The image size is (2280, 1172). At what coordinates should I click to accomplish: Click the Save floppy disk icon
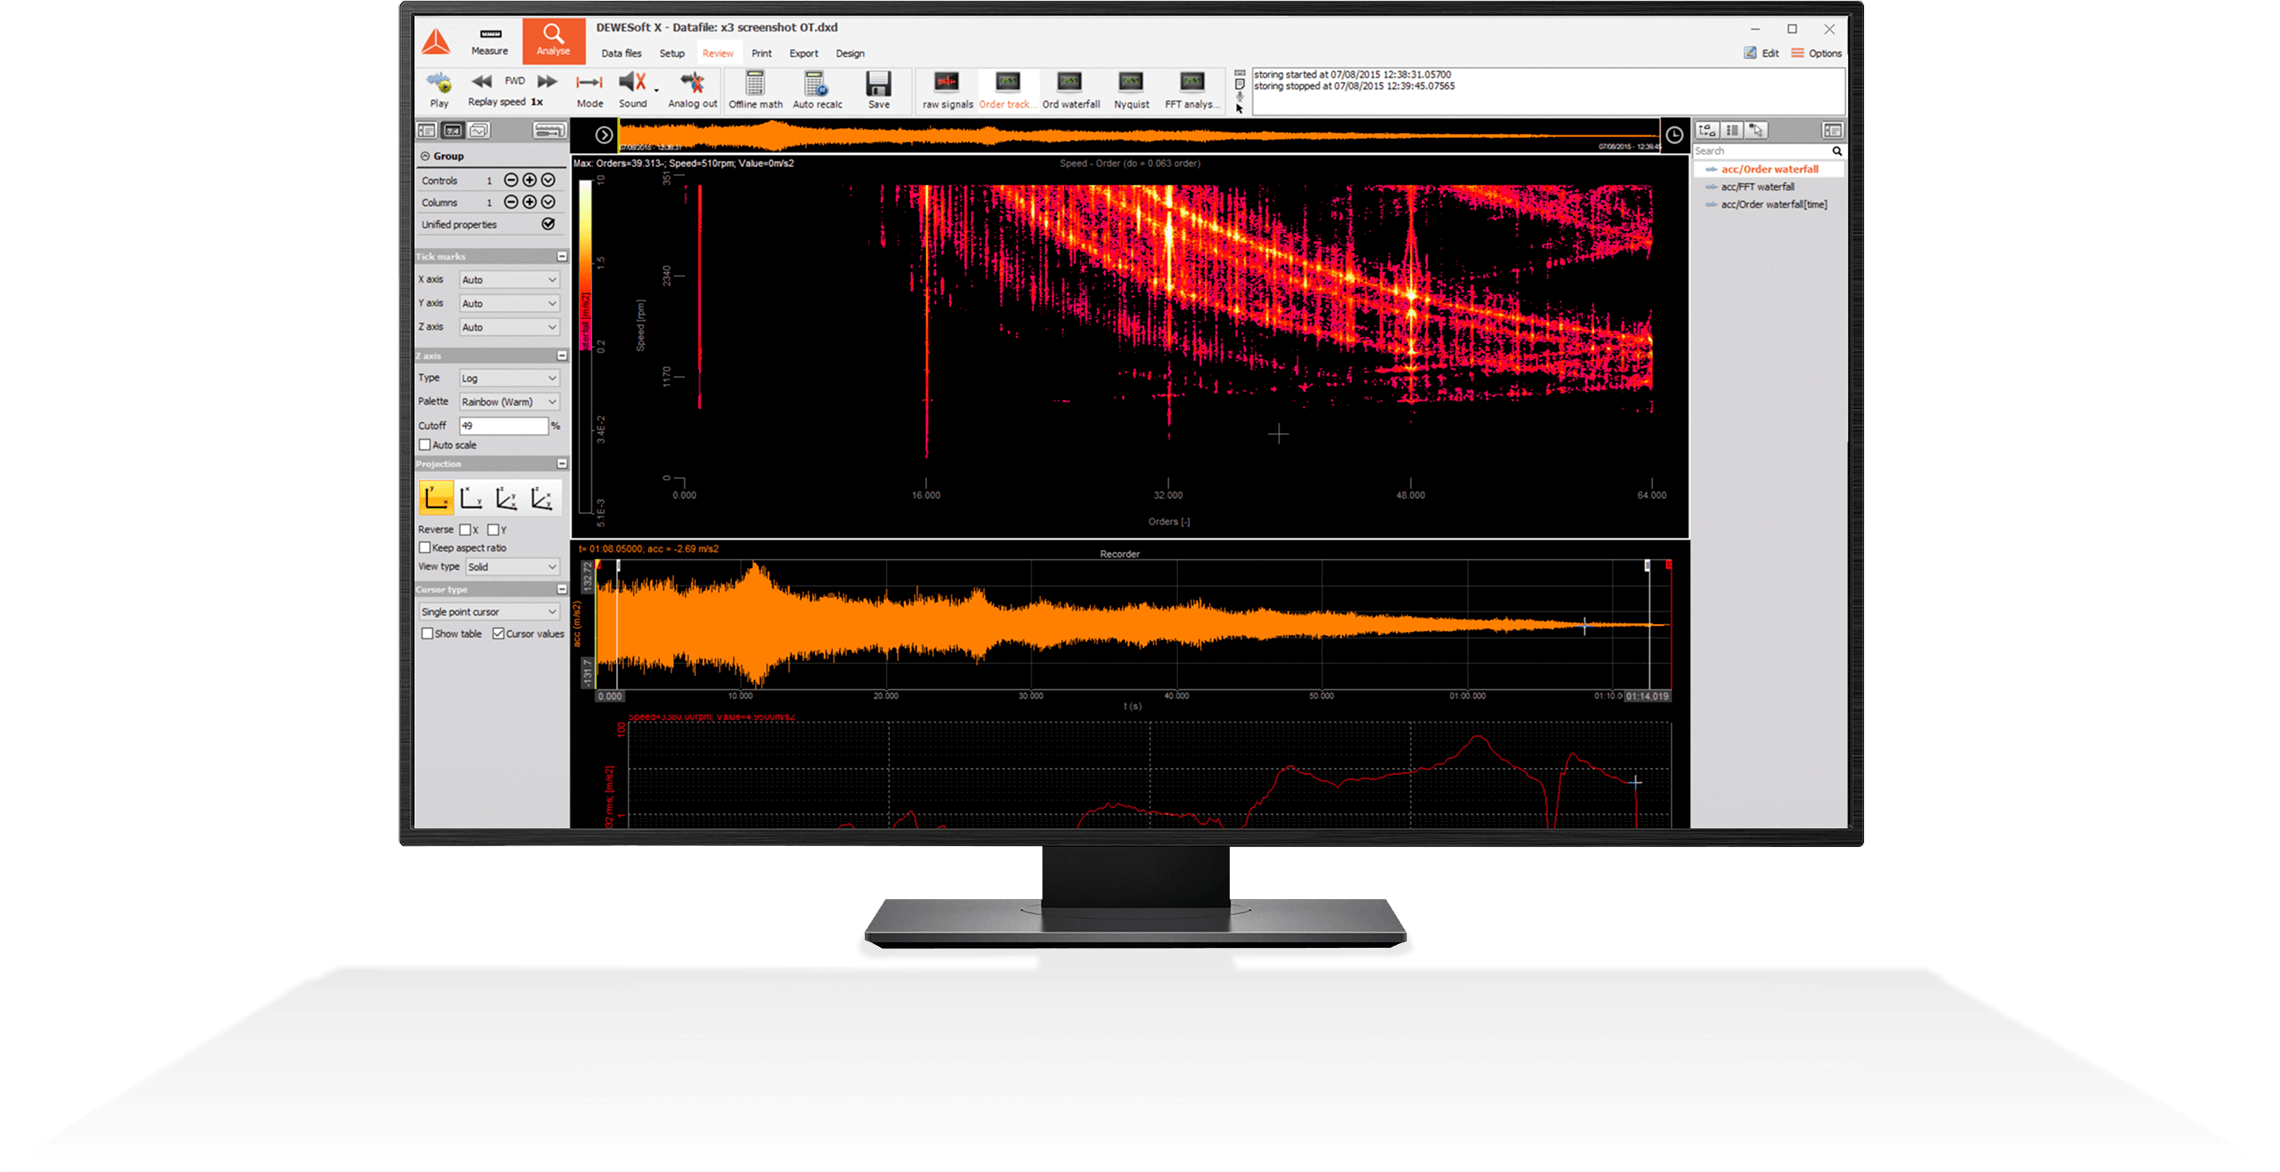(x=878, y=84)
